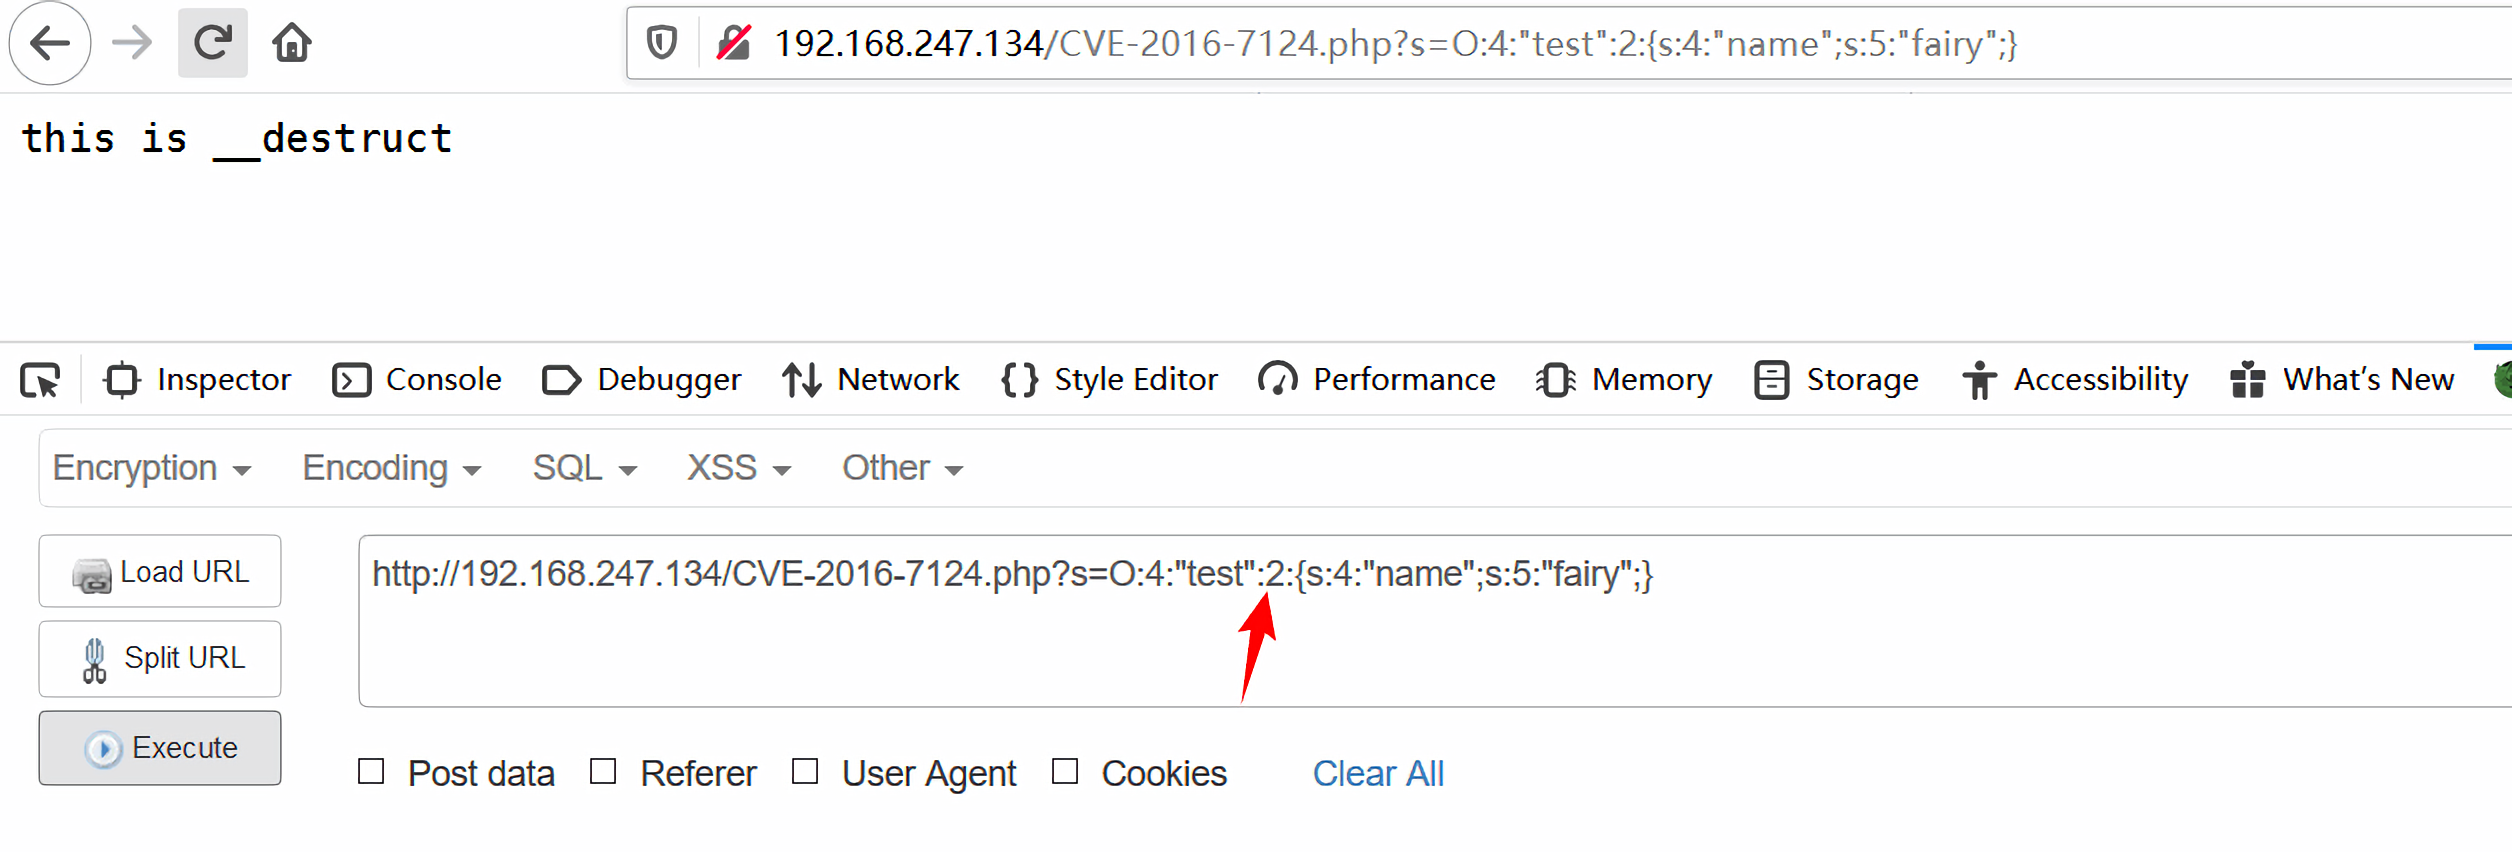
Task: Switch to the Storage tab
Action: click(1836, 379)
